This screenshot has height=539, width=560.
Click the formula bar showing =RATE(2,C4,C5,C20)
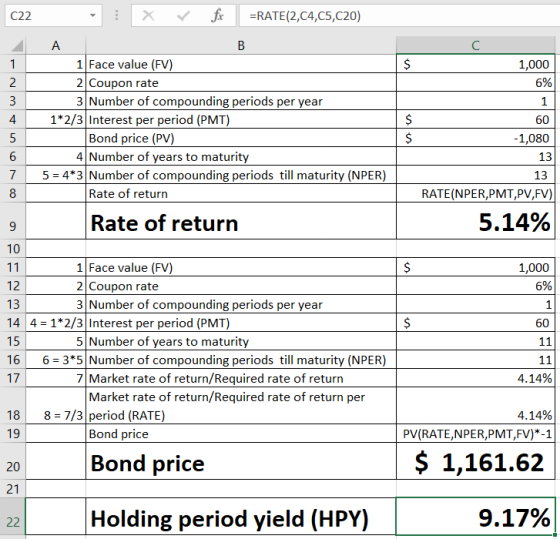(399, 15)
